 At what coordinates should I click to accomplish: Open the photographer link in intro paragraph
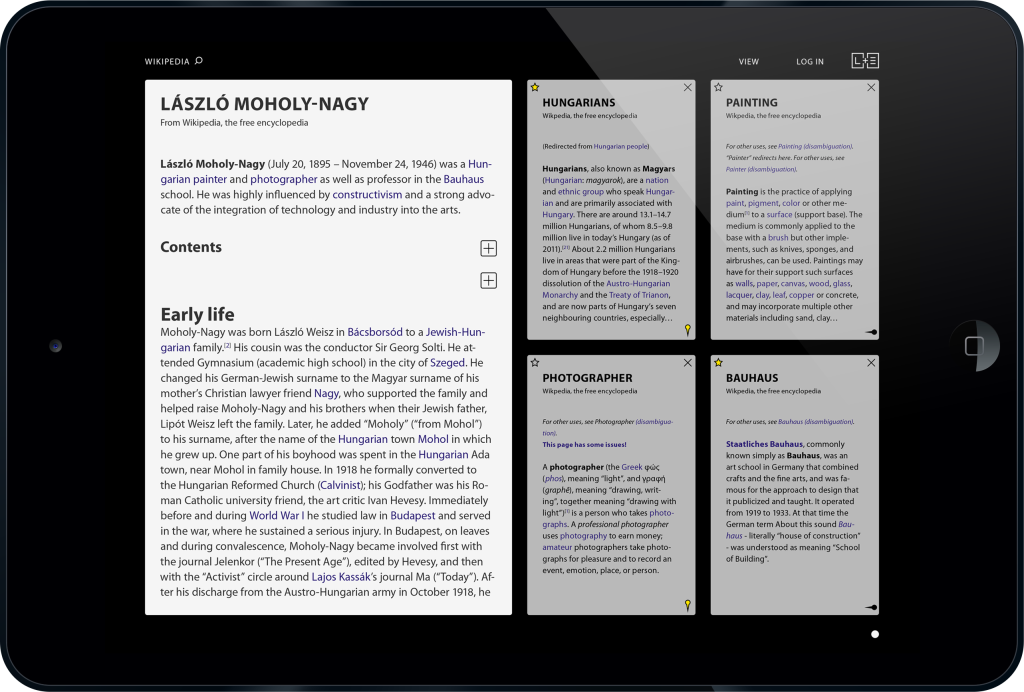(283, 180)
